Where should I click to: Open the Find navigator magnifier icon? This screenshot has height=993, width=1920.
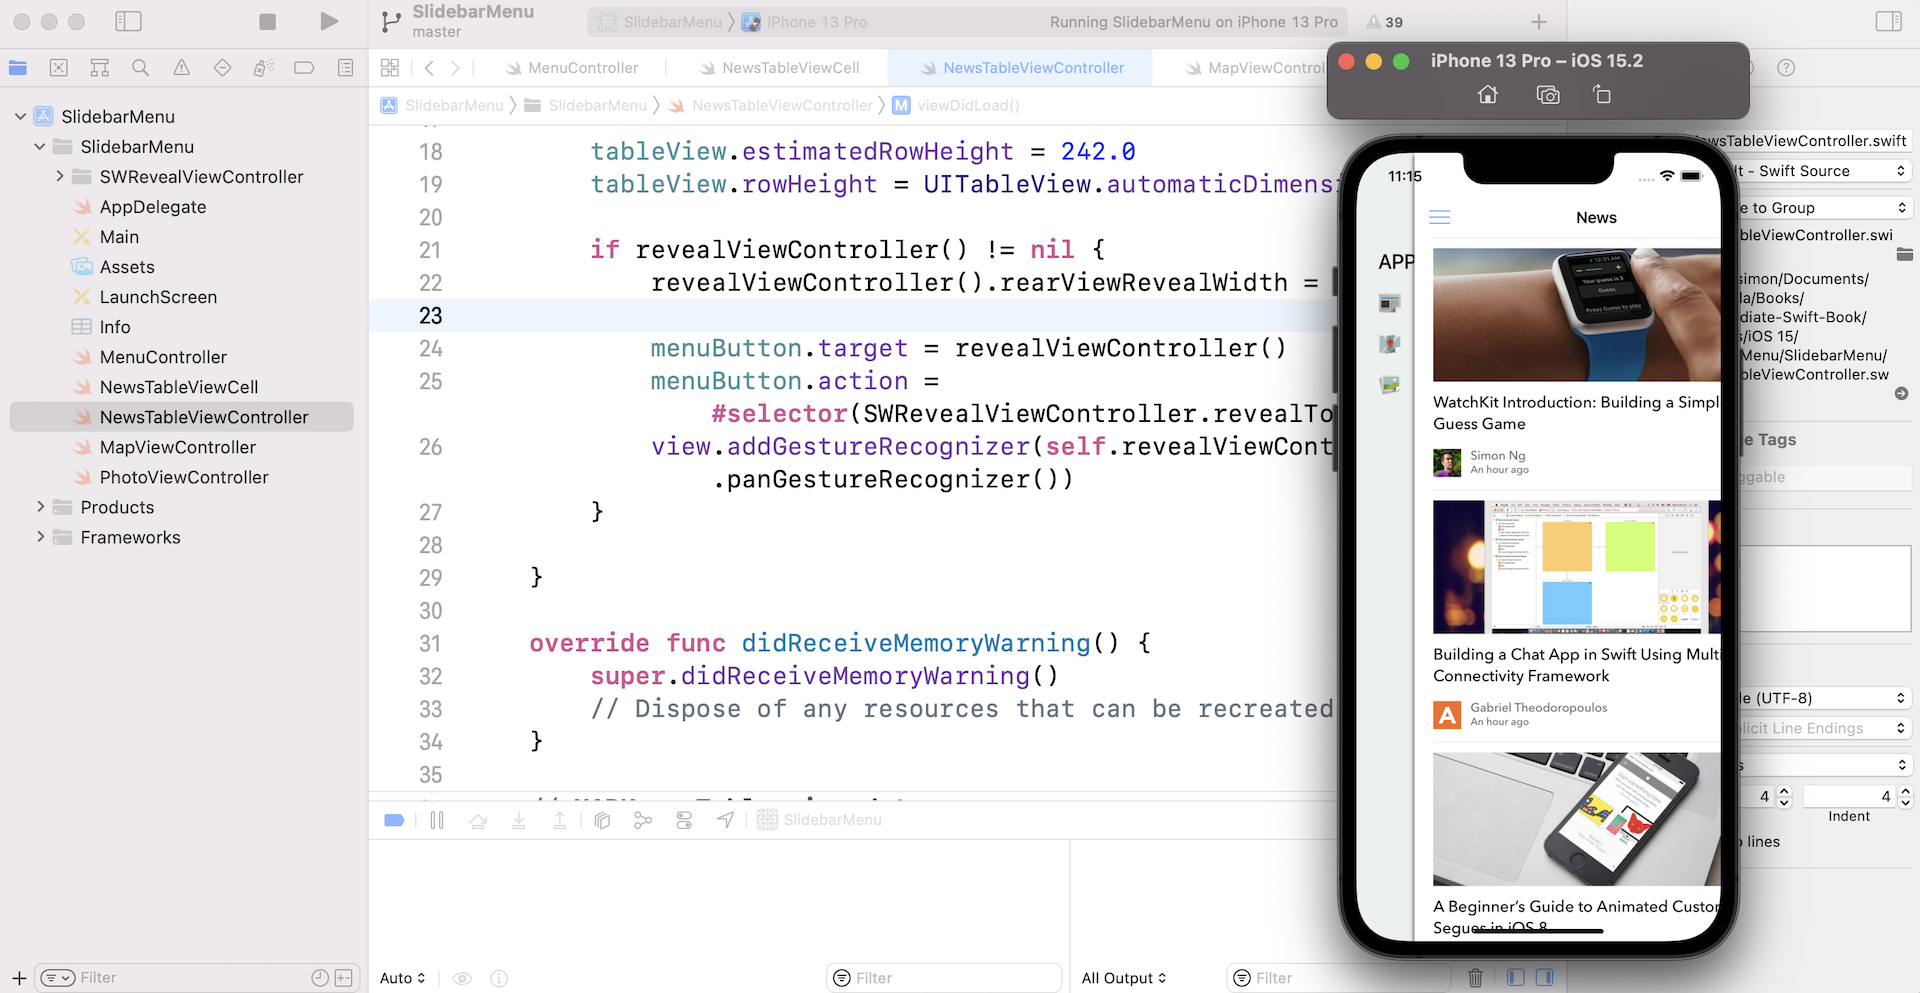pos(140,68)
